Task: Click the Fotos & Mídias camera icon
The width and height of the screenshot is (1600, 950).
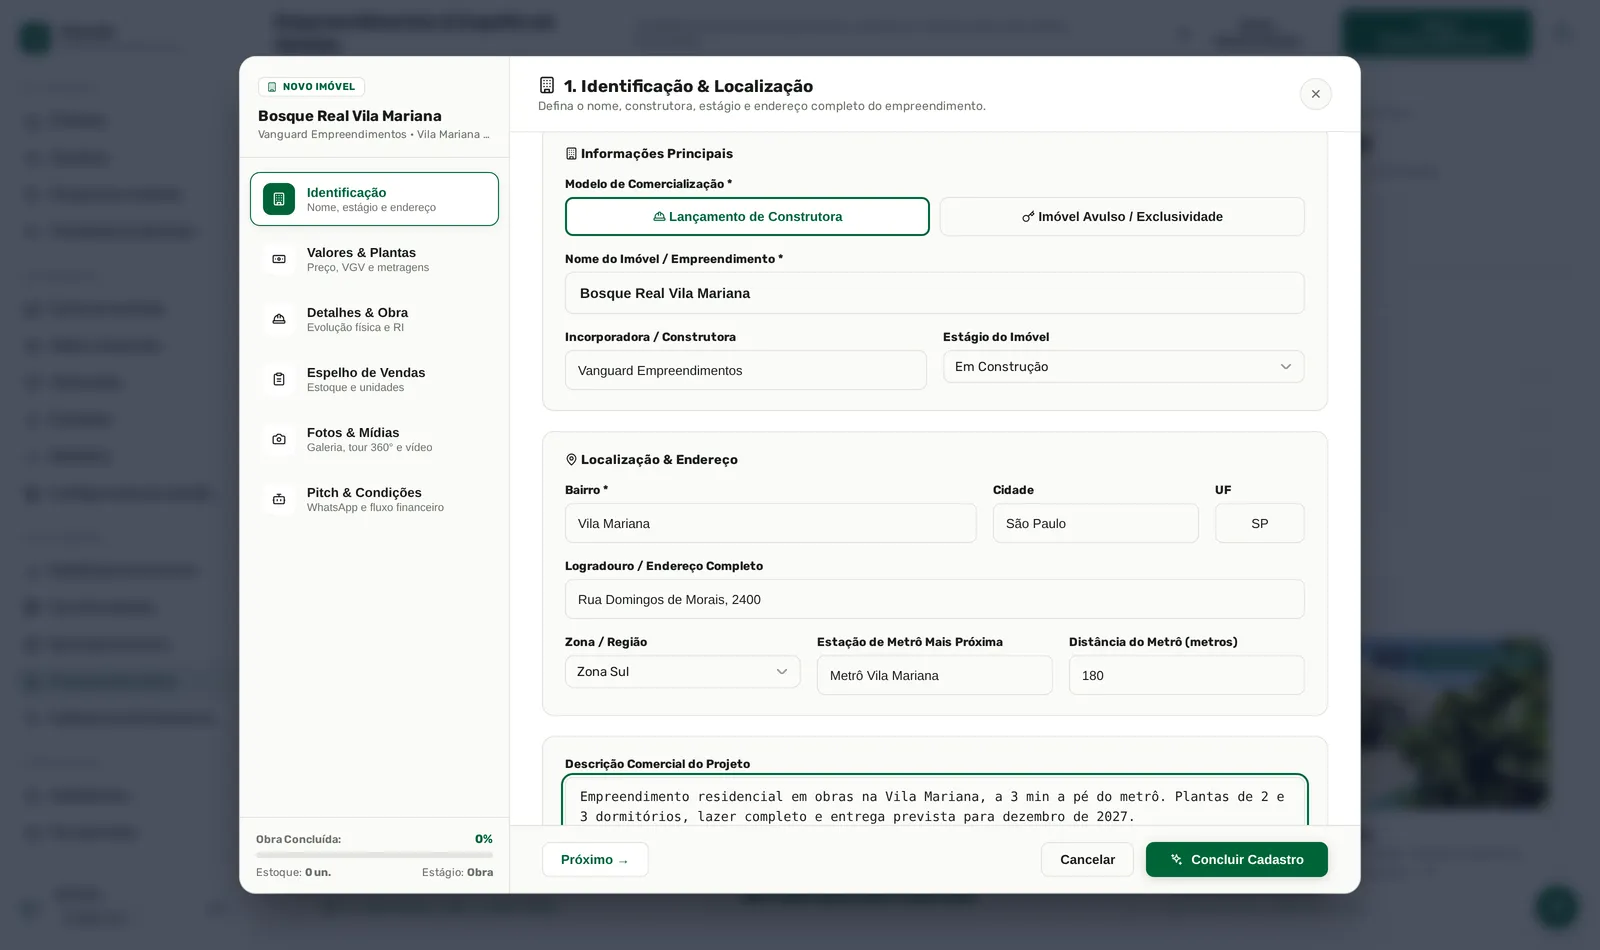Action: pyautogui.click(x=279, y=439)
